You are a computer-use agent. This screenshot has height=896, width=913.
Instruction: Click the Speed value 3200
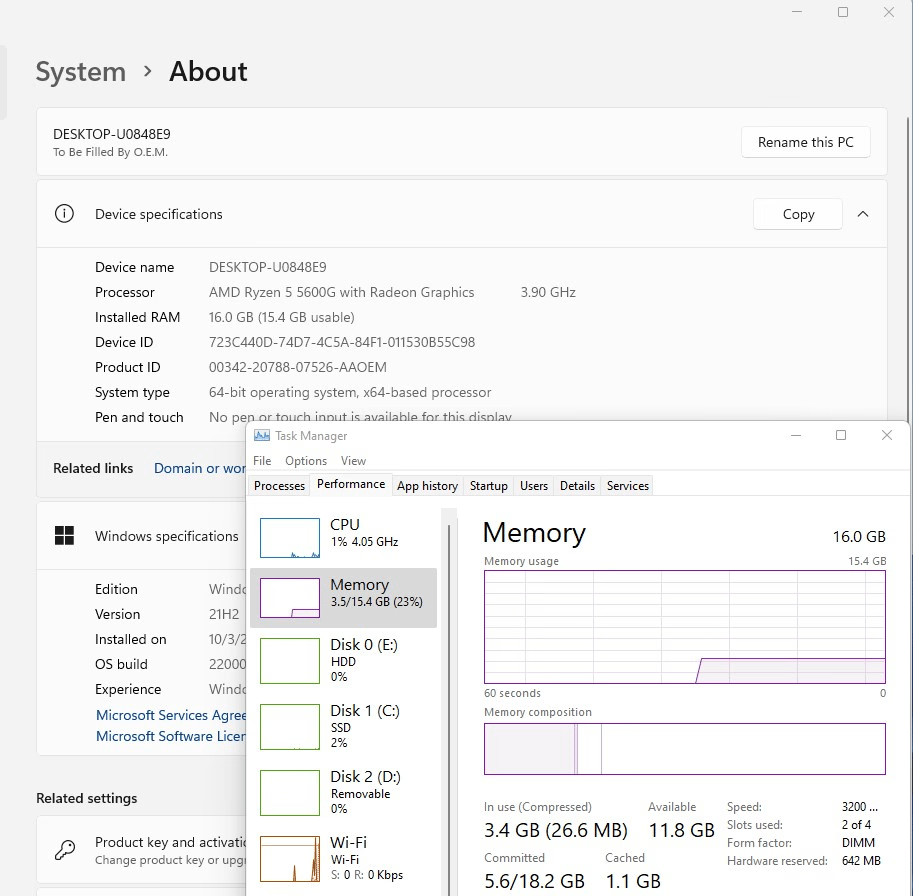[x=859, y=806]
